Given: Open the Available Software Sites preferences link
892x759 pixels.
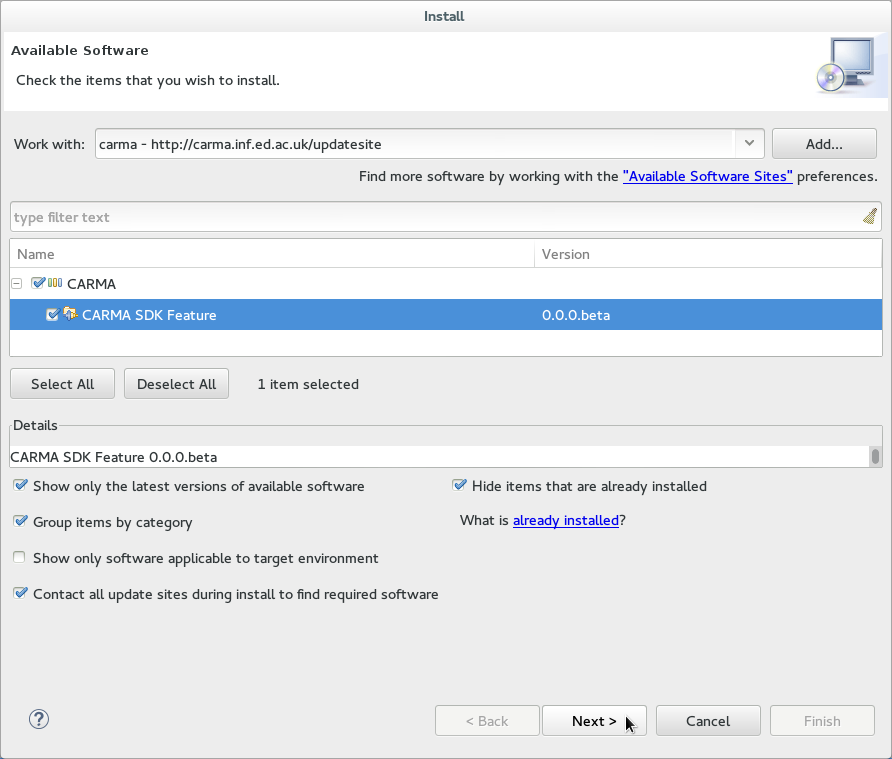Looking at the screenshot, I should point(707,176).
